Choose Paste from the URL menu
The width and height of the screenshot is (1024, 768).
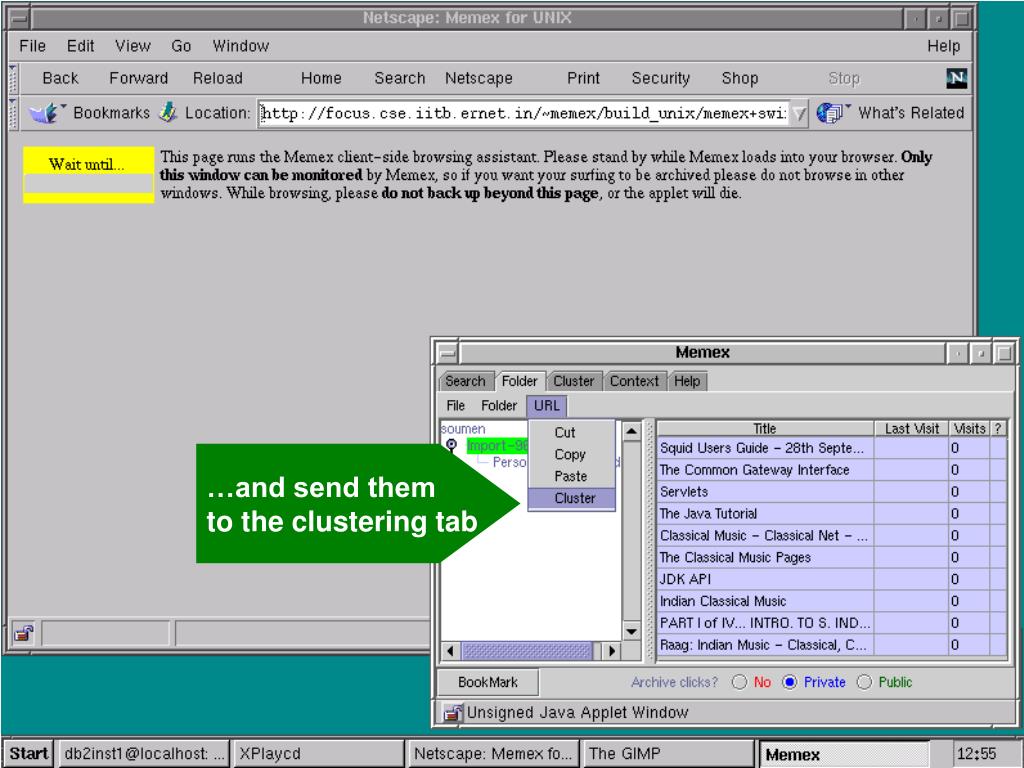571,476
